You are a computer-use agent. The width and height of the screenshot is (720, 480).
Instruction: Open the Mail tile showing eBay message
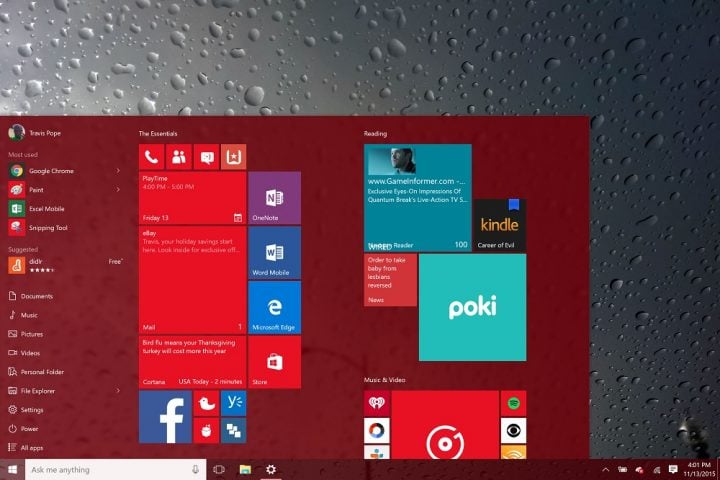(193, 280)
